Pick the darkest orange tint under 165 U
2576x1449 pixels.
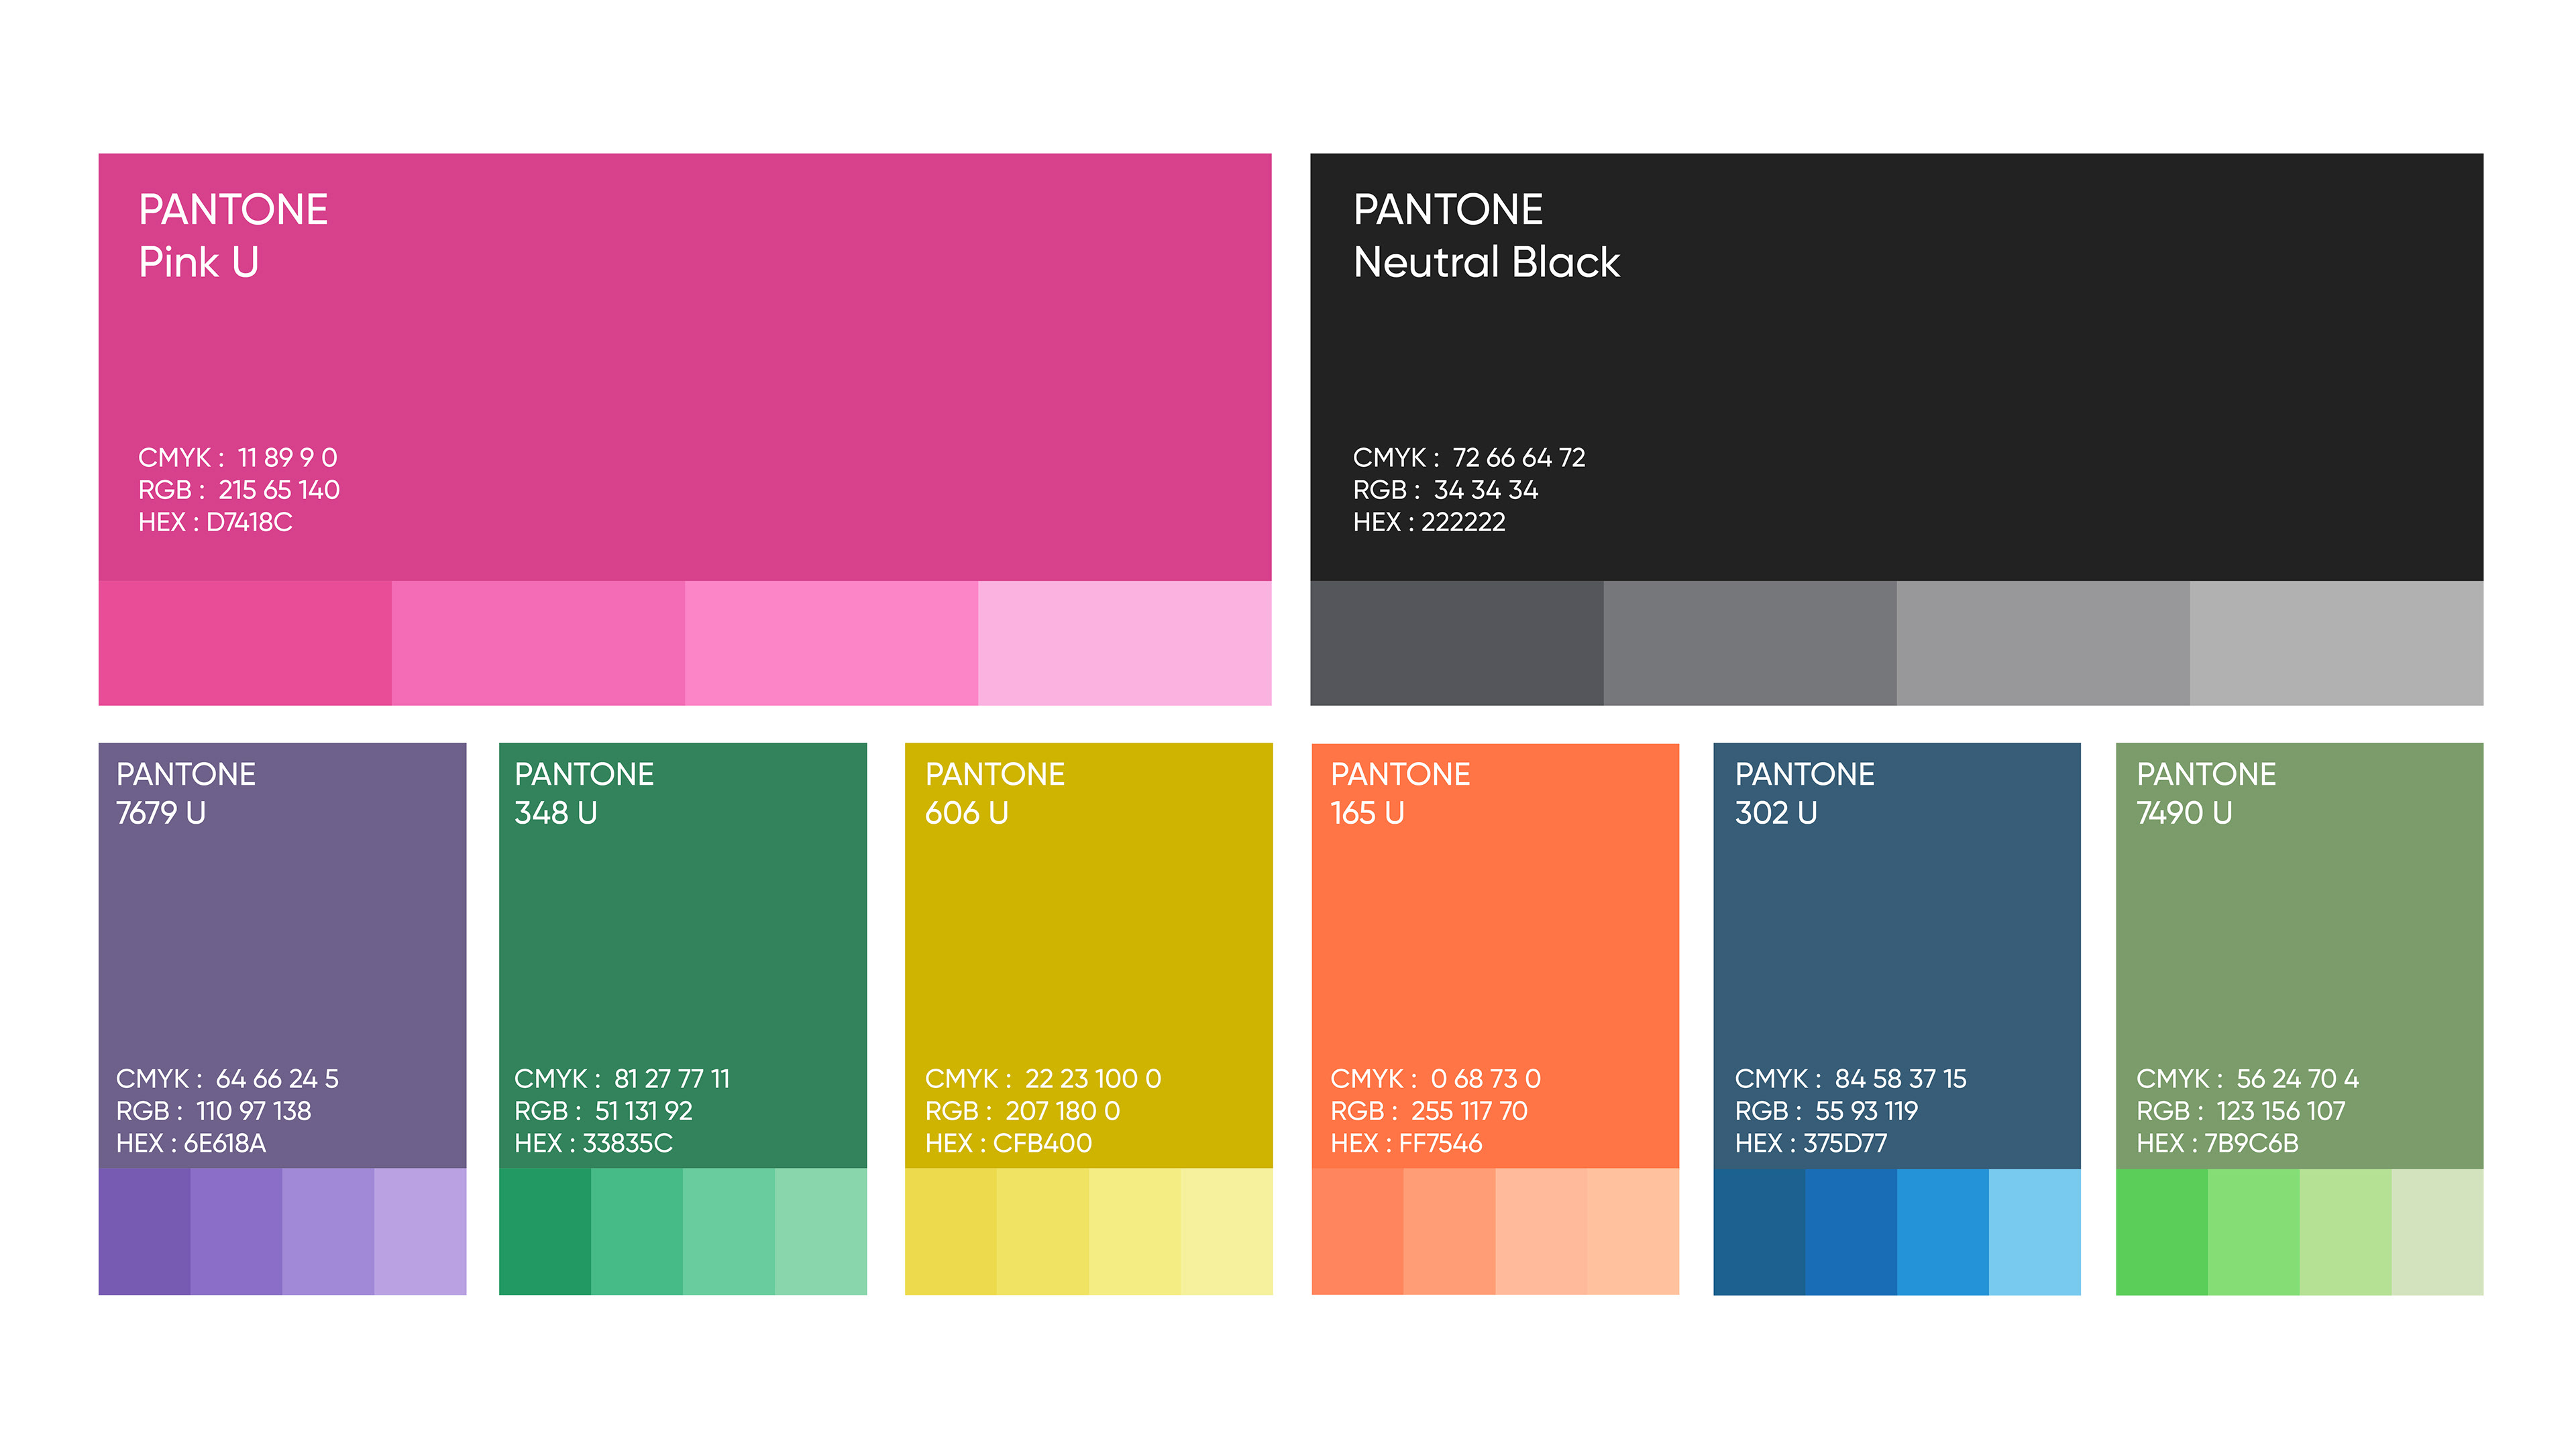click(x=1357, y=1231)
